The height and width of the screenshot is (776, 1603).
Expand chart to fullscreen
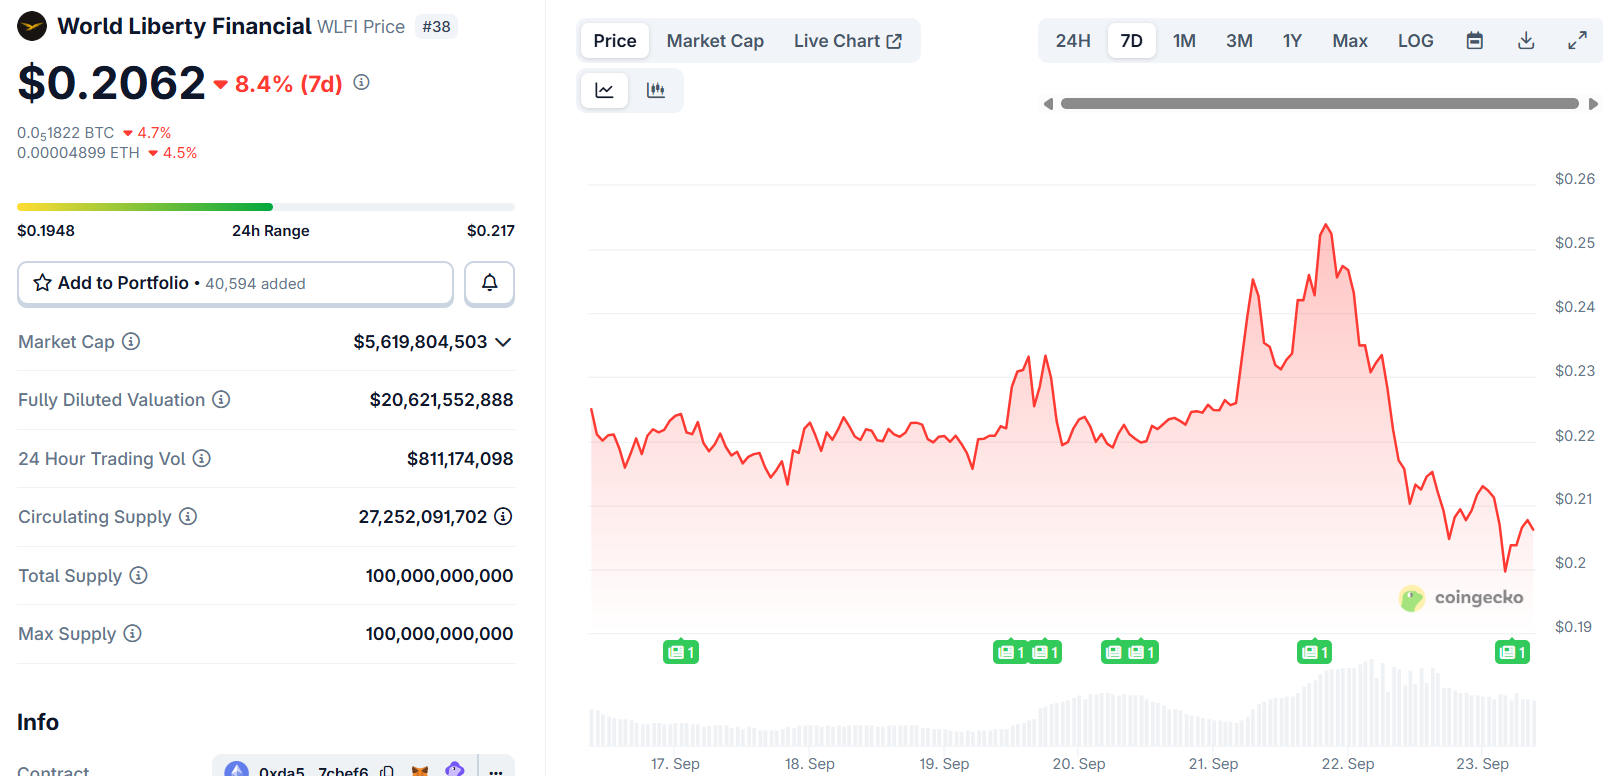pyautogui.click(x=1577, y=41)
